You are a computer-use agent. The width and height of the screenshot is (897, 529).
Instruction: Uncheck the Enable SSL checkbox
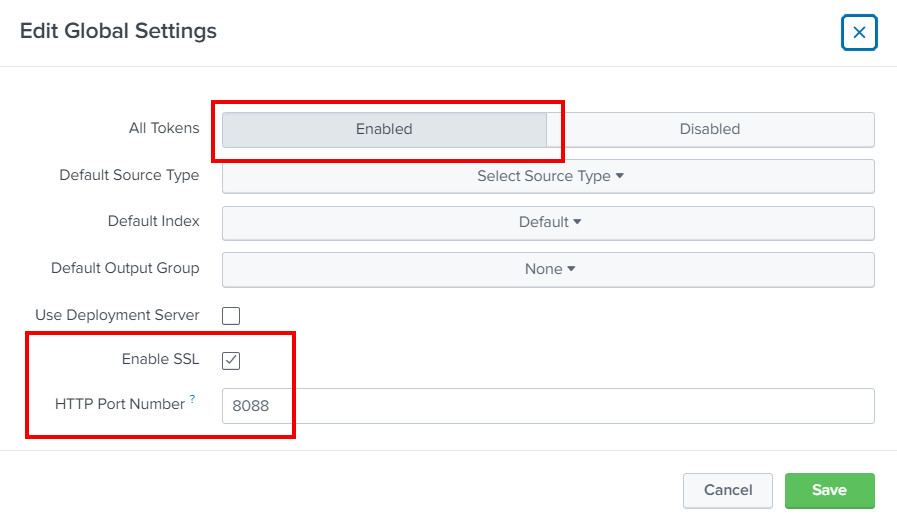231,360
